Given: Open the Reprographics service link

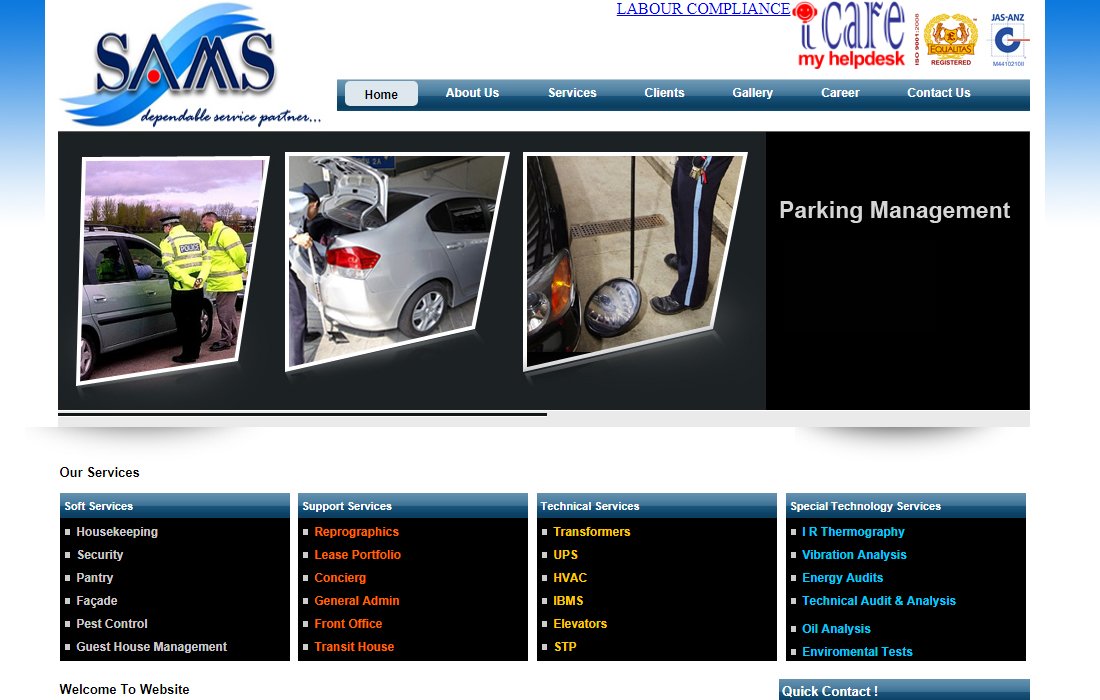Looking at the screenshot, I should 356,532.
